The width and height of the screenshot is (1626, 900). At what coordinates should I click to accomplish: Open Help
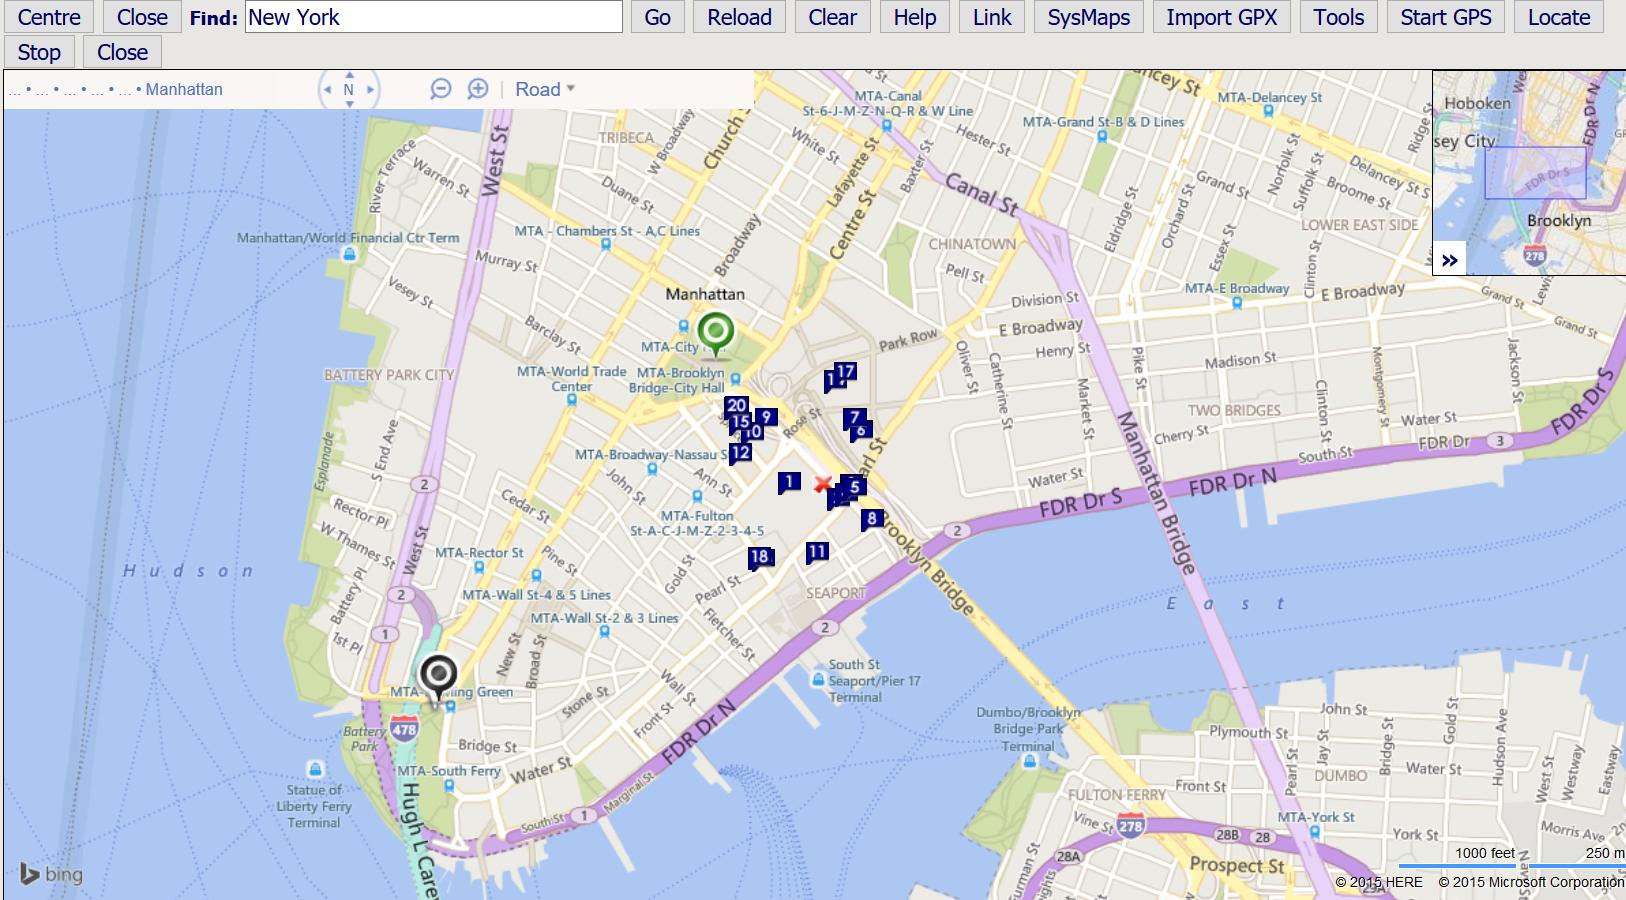click(x=914, y=17)
